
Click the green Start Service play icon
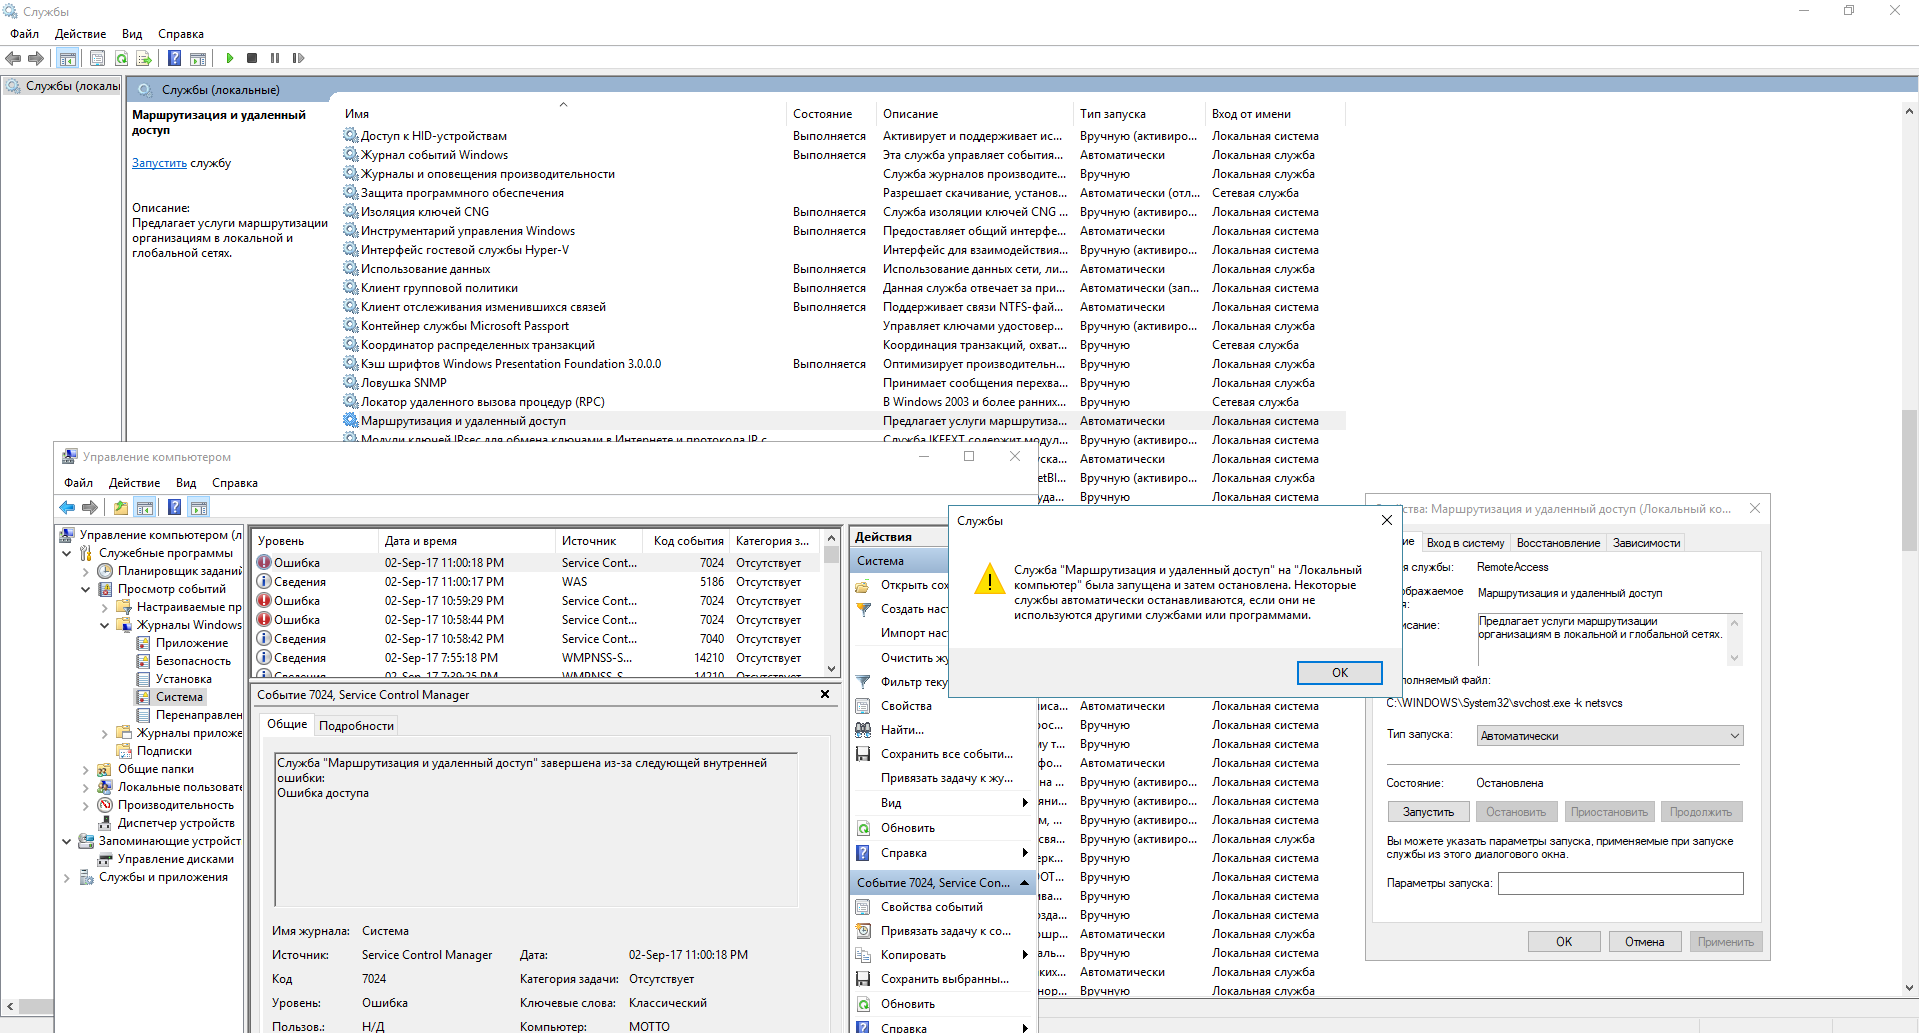pyautogui.click(x=230, y=58)
